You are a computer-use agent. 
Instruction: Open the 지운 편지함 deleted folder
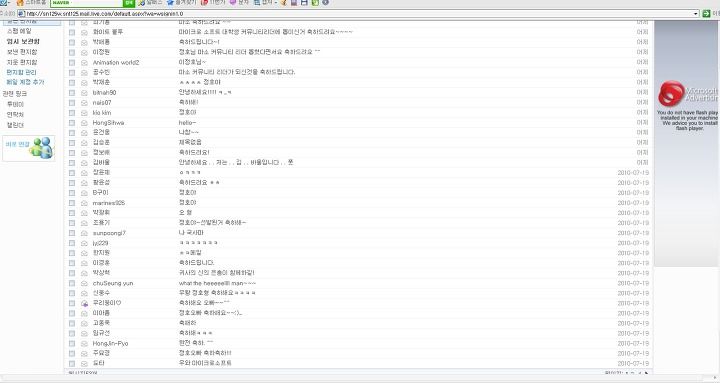click(22, 62)
